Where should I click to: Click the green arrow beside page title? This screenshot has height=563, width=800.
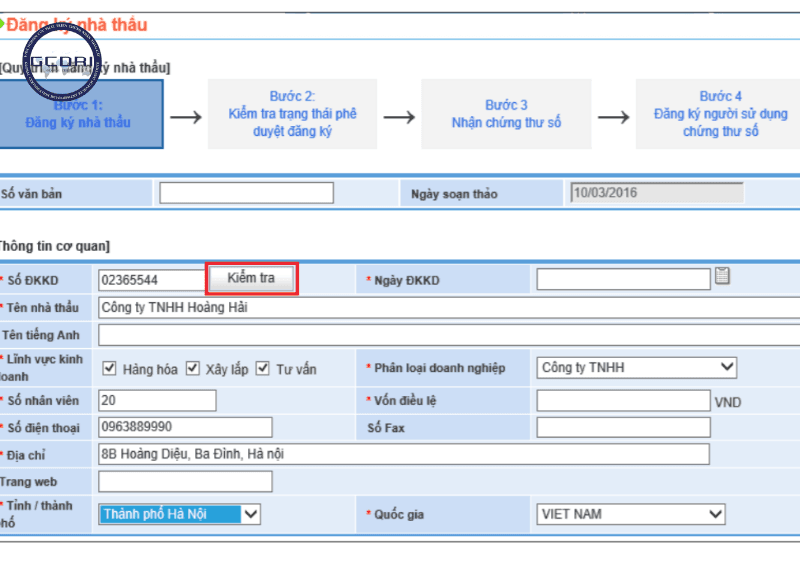click(3, 22)
